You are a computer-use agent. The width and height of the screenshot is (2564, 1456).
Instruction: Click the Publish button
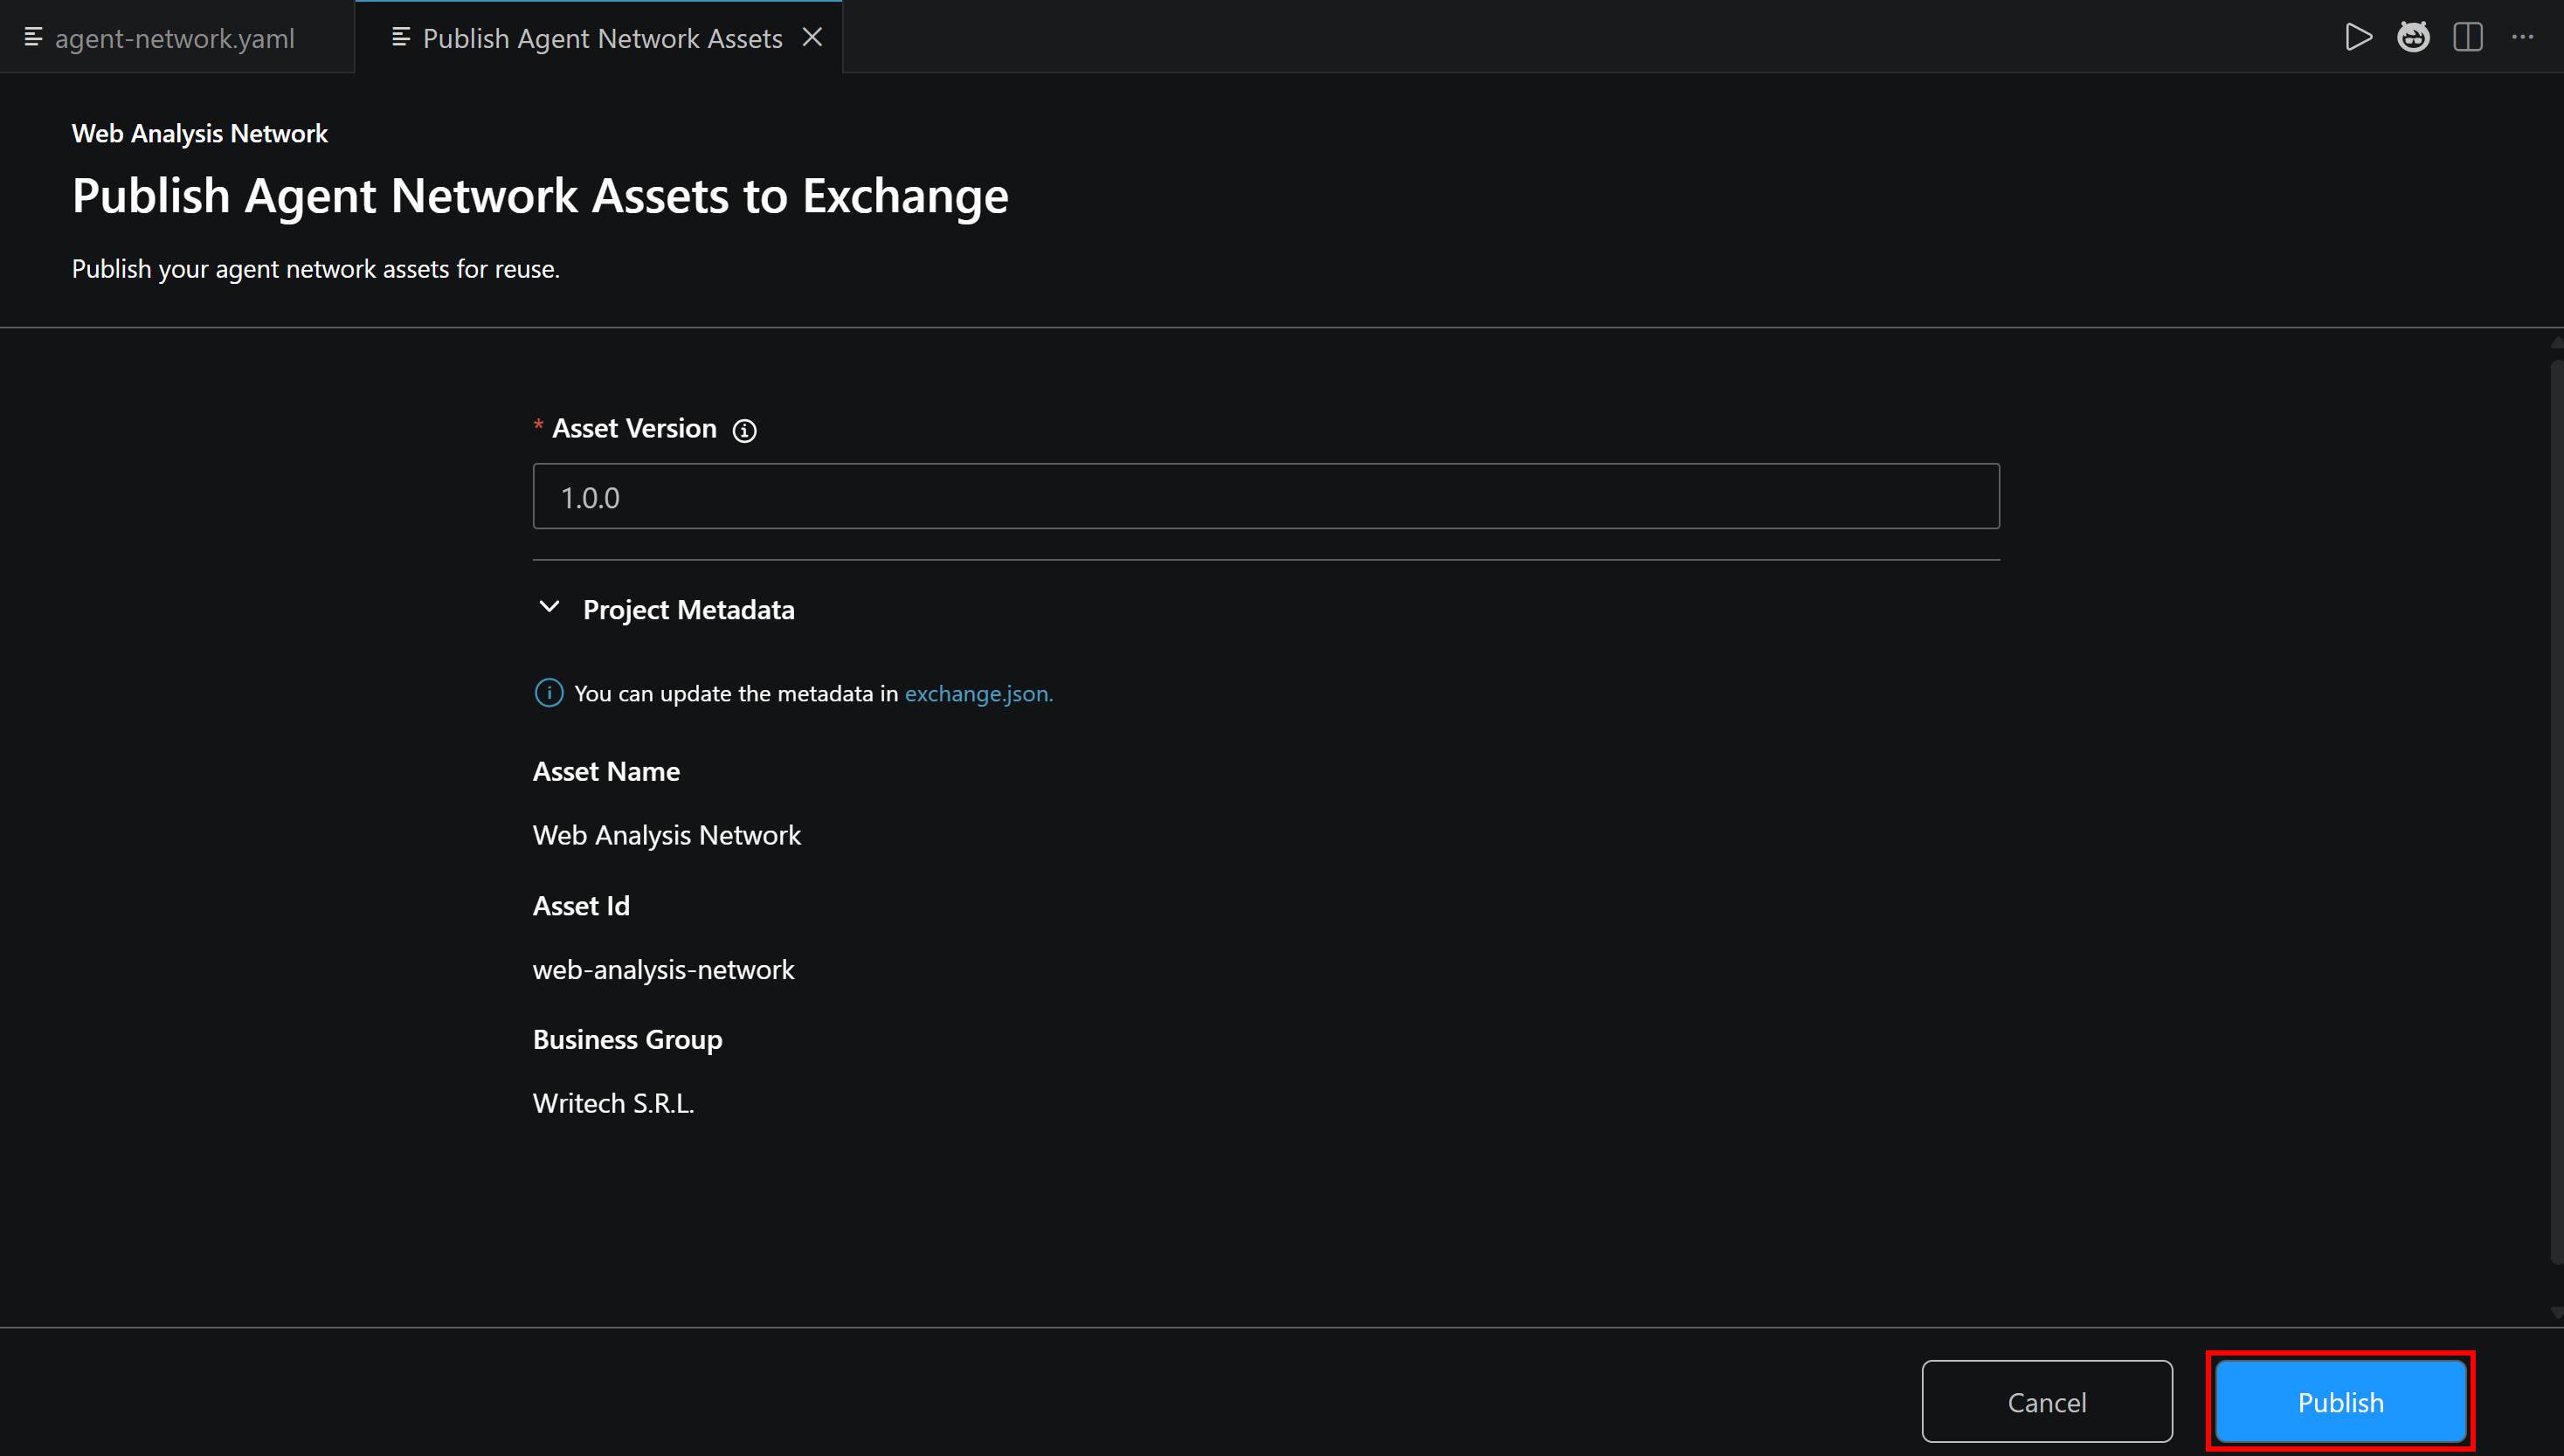[2340, 1401]
